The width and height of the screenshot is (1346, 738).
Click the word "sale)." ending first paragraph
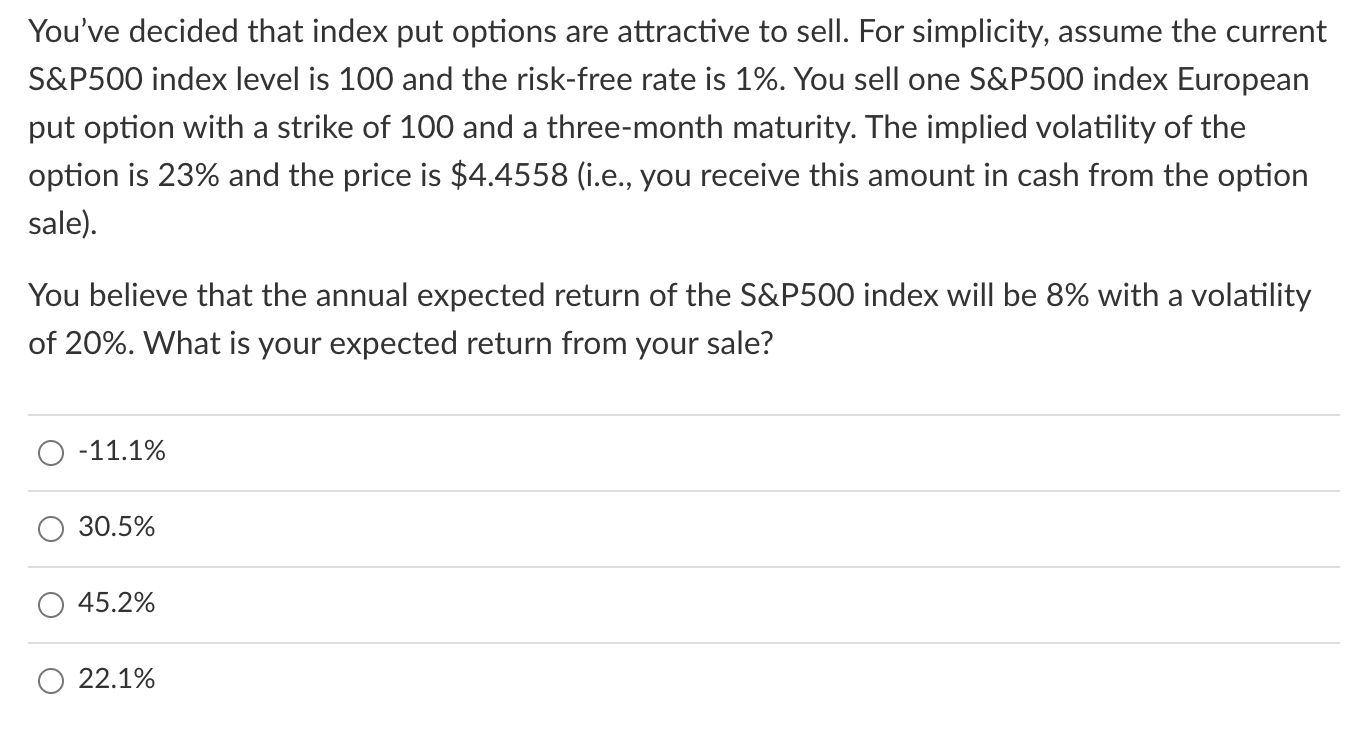[x=63, y=223]
